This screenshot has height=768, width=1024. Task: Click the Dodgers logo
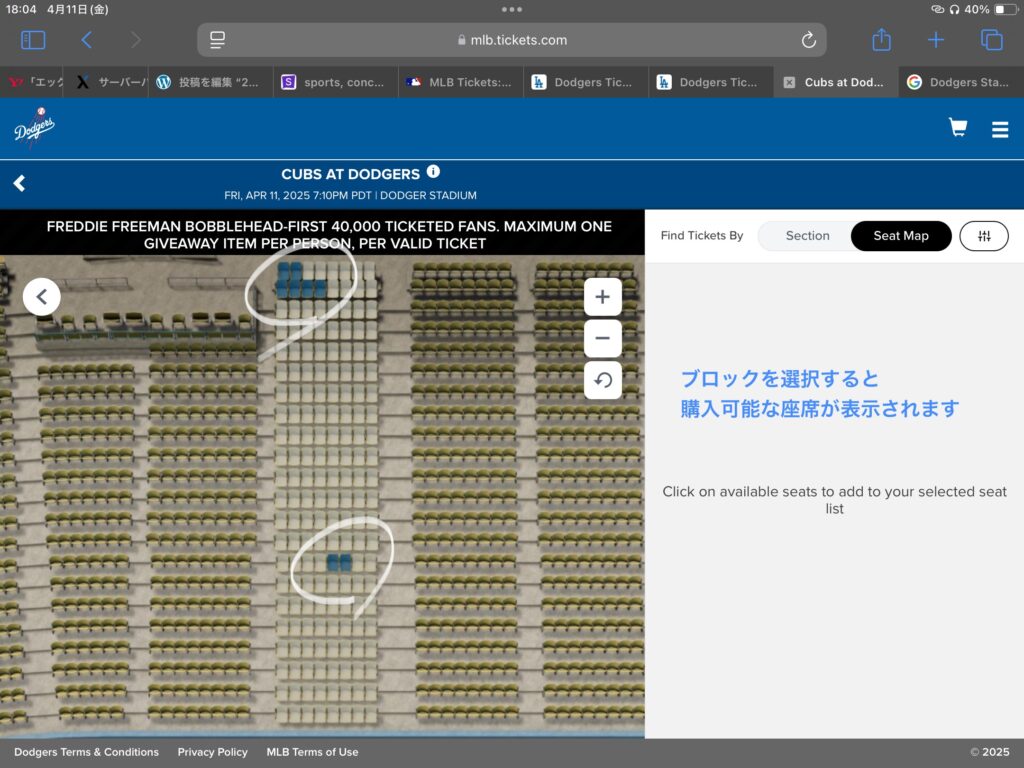pyautogui.click(x=34, y=127)
